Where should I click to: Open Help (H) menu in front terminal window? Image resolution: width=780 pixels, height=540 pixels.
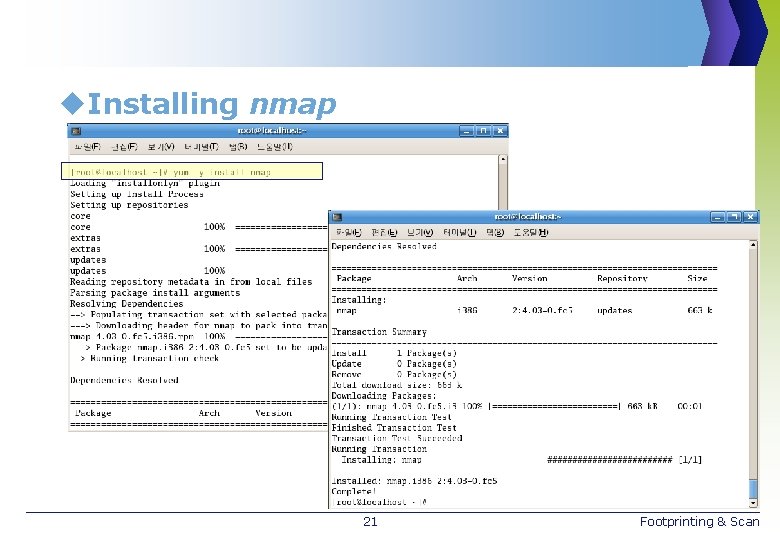click(531, 232)
